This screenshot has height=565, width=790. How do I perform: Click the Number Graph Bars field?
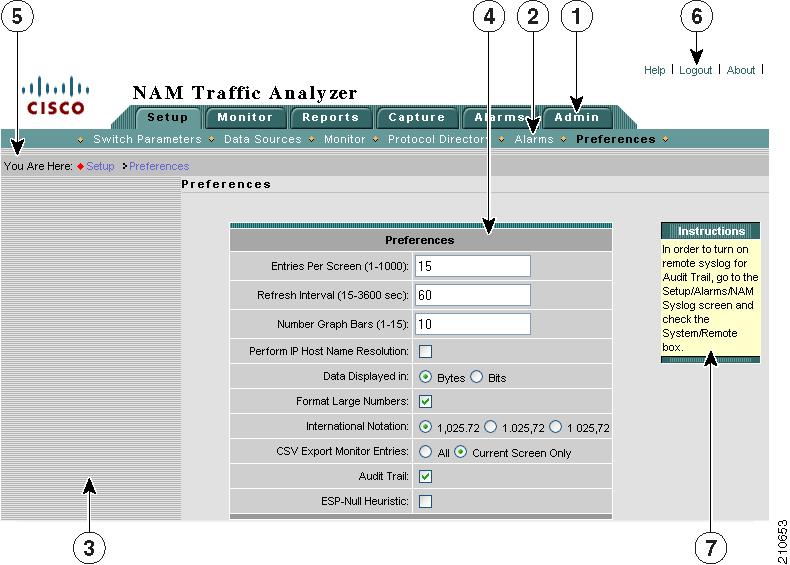coord(473,324)
